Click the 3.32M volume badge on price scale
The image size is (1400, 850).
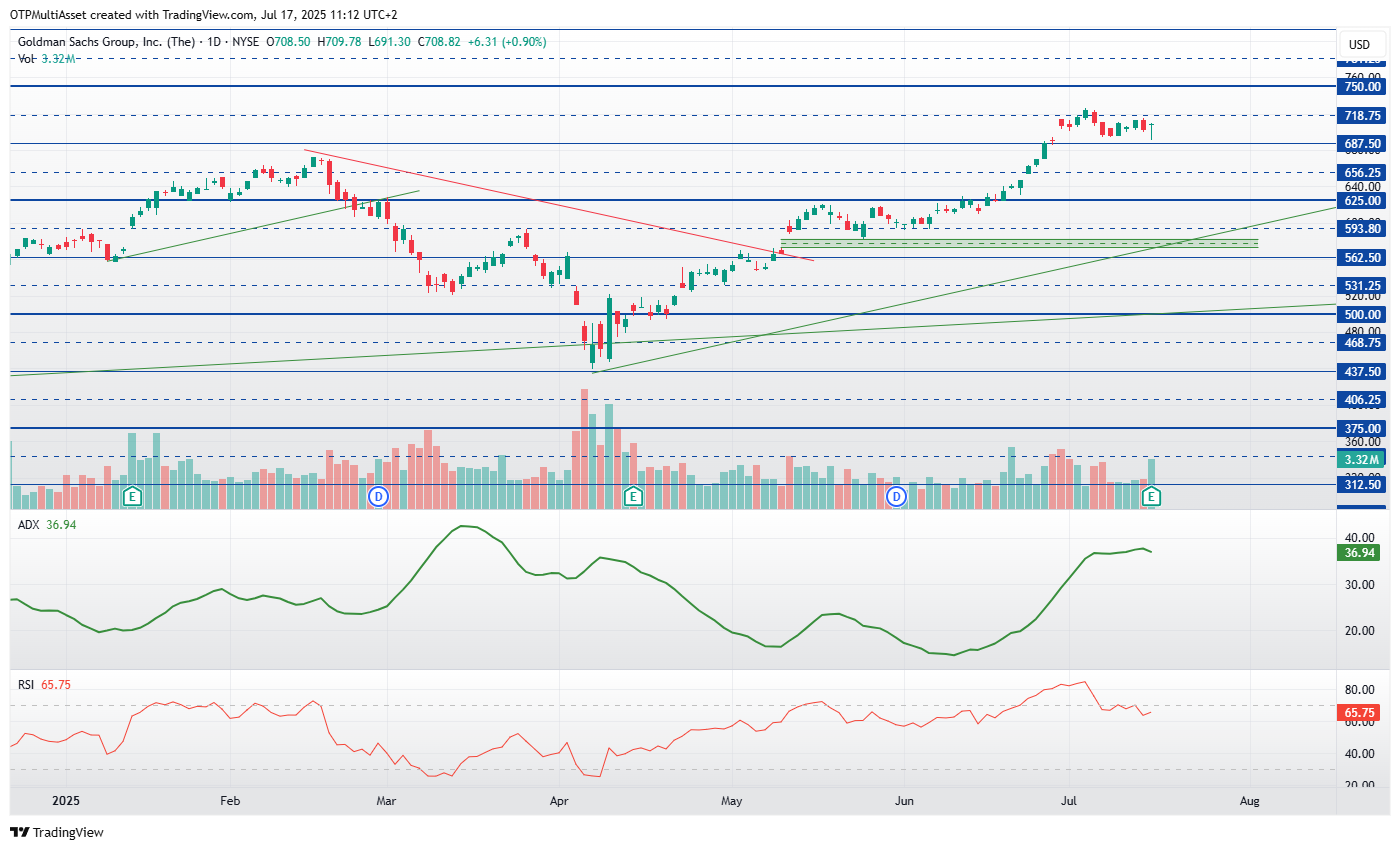[x=1360, y=460]
